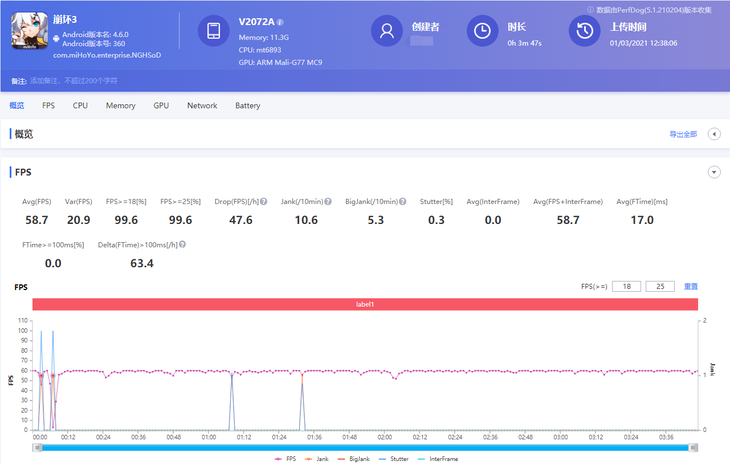Click the export all link
The width and height of the screenshot is (730, 465).
pos(683,134)
